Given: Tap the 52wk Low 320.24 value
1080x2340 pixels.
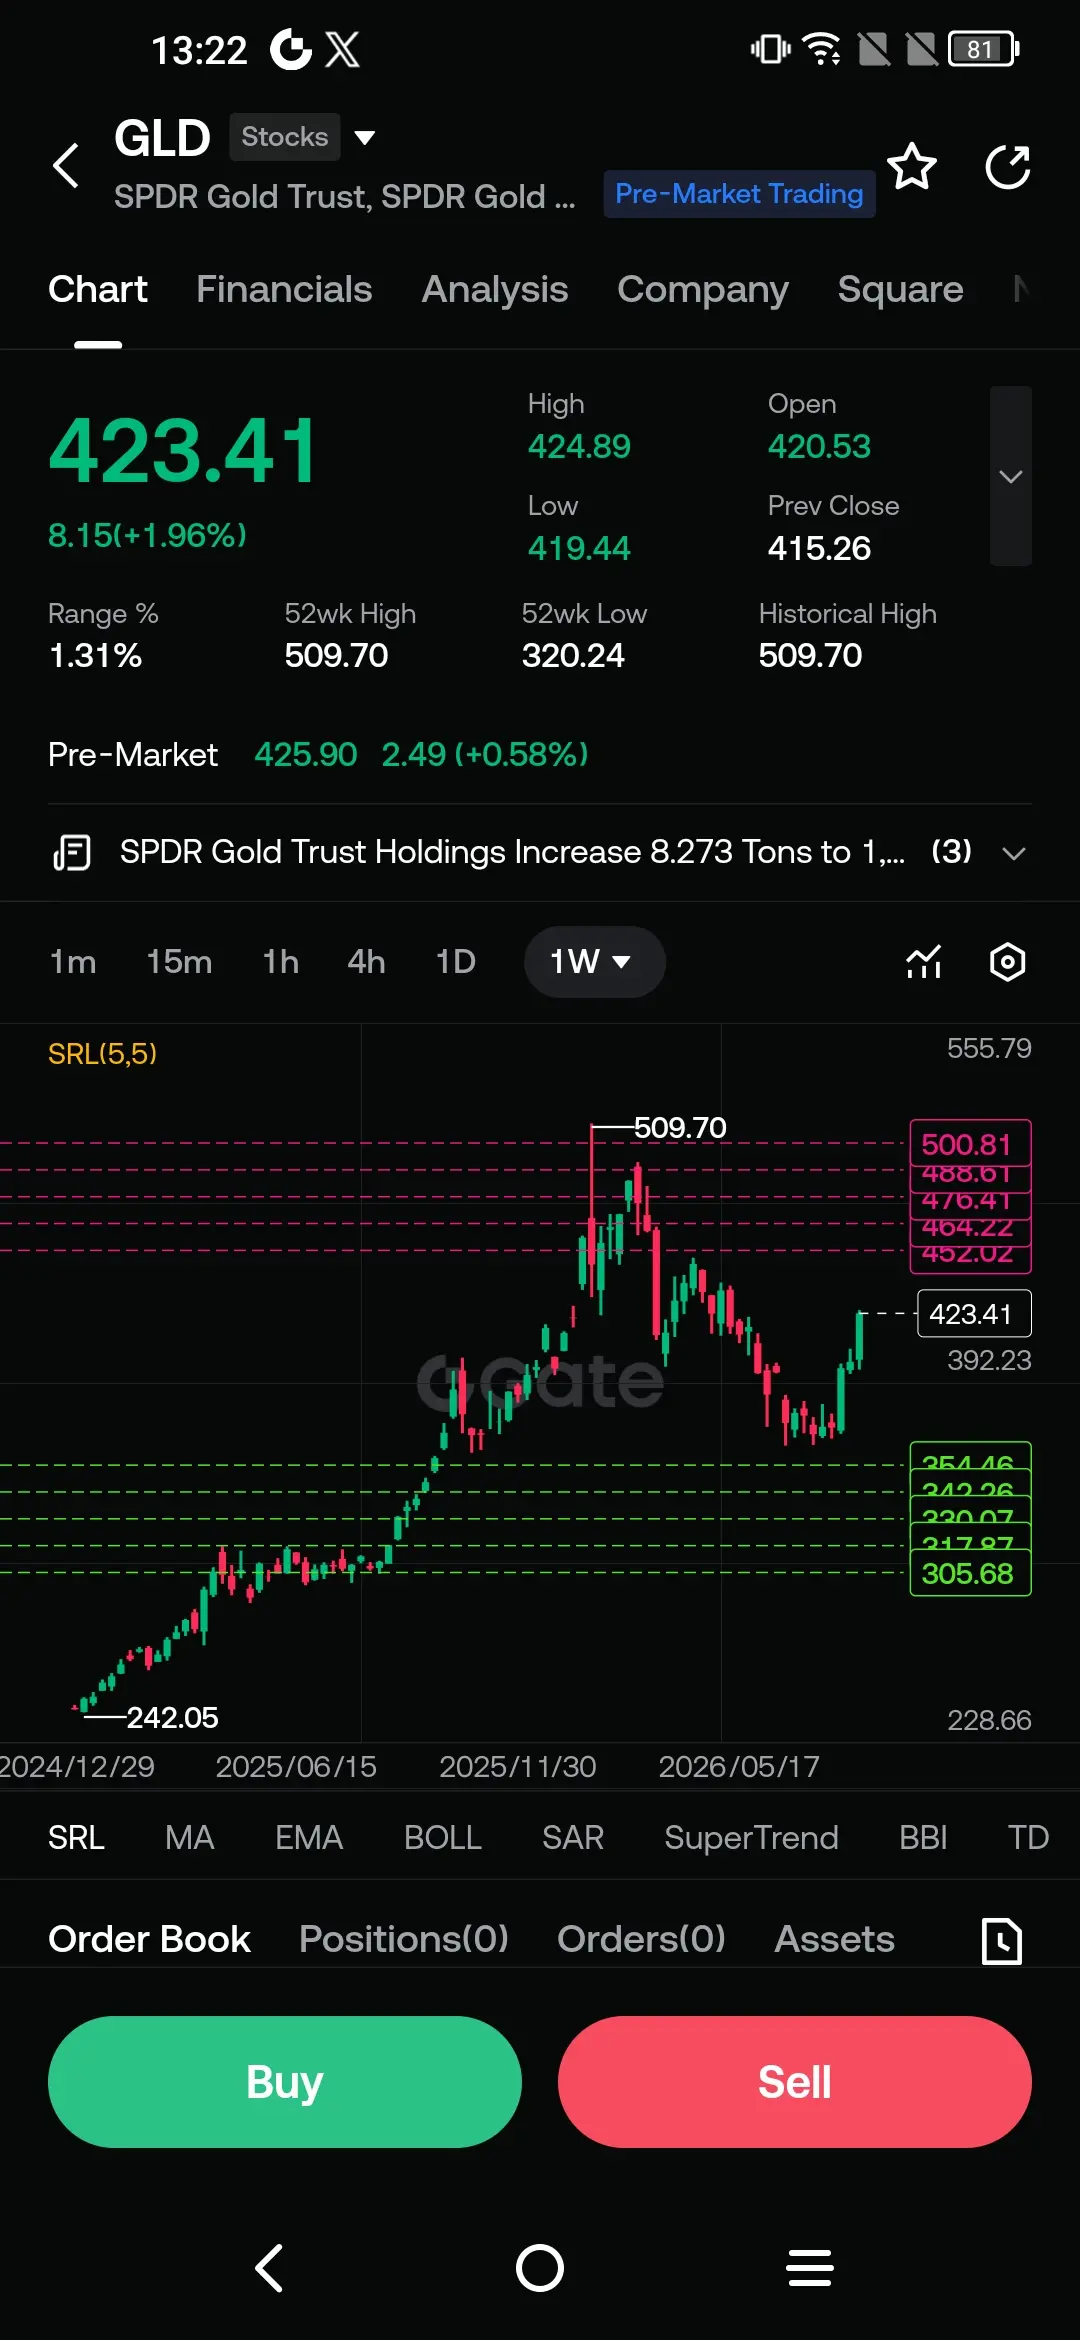Looking at the screenshot, I should [x=573, y=655].
